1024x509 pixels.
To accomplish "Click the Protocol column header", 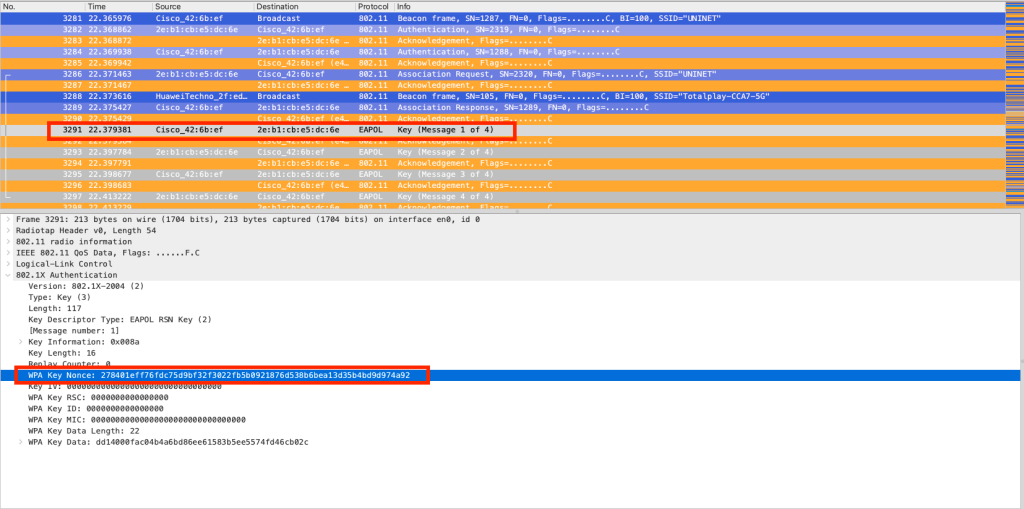I will 372,6.
